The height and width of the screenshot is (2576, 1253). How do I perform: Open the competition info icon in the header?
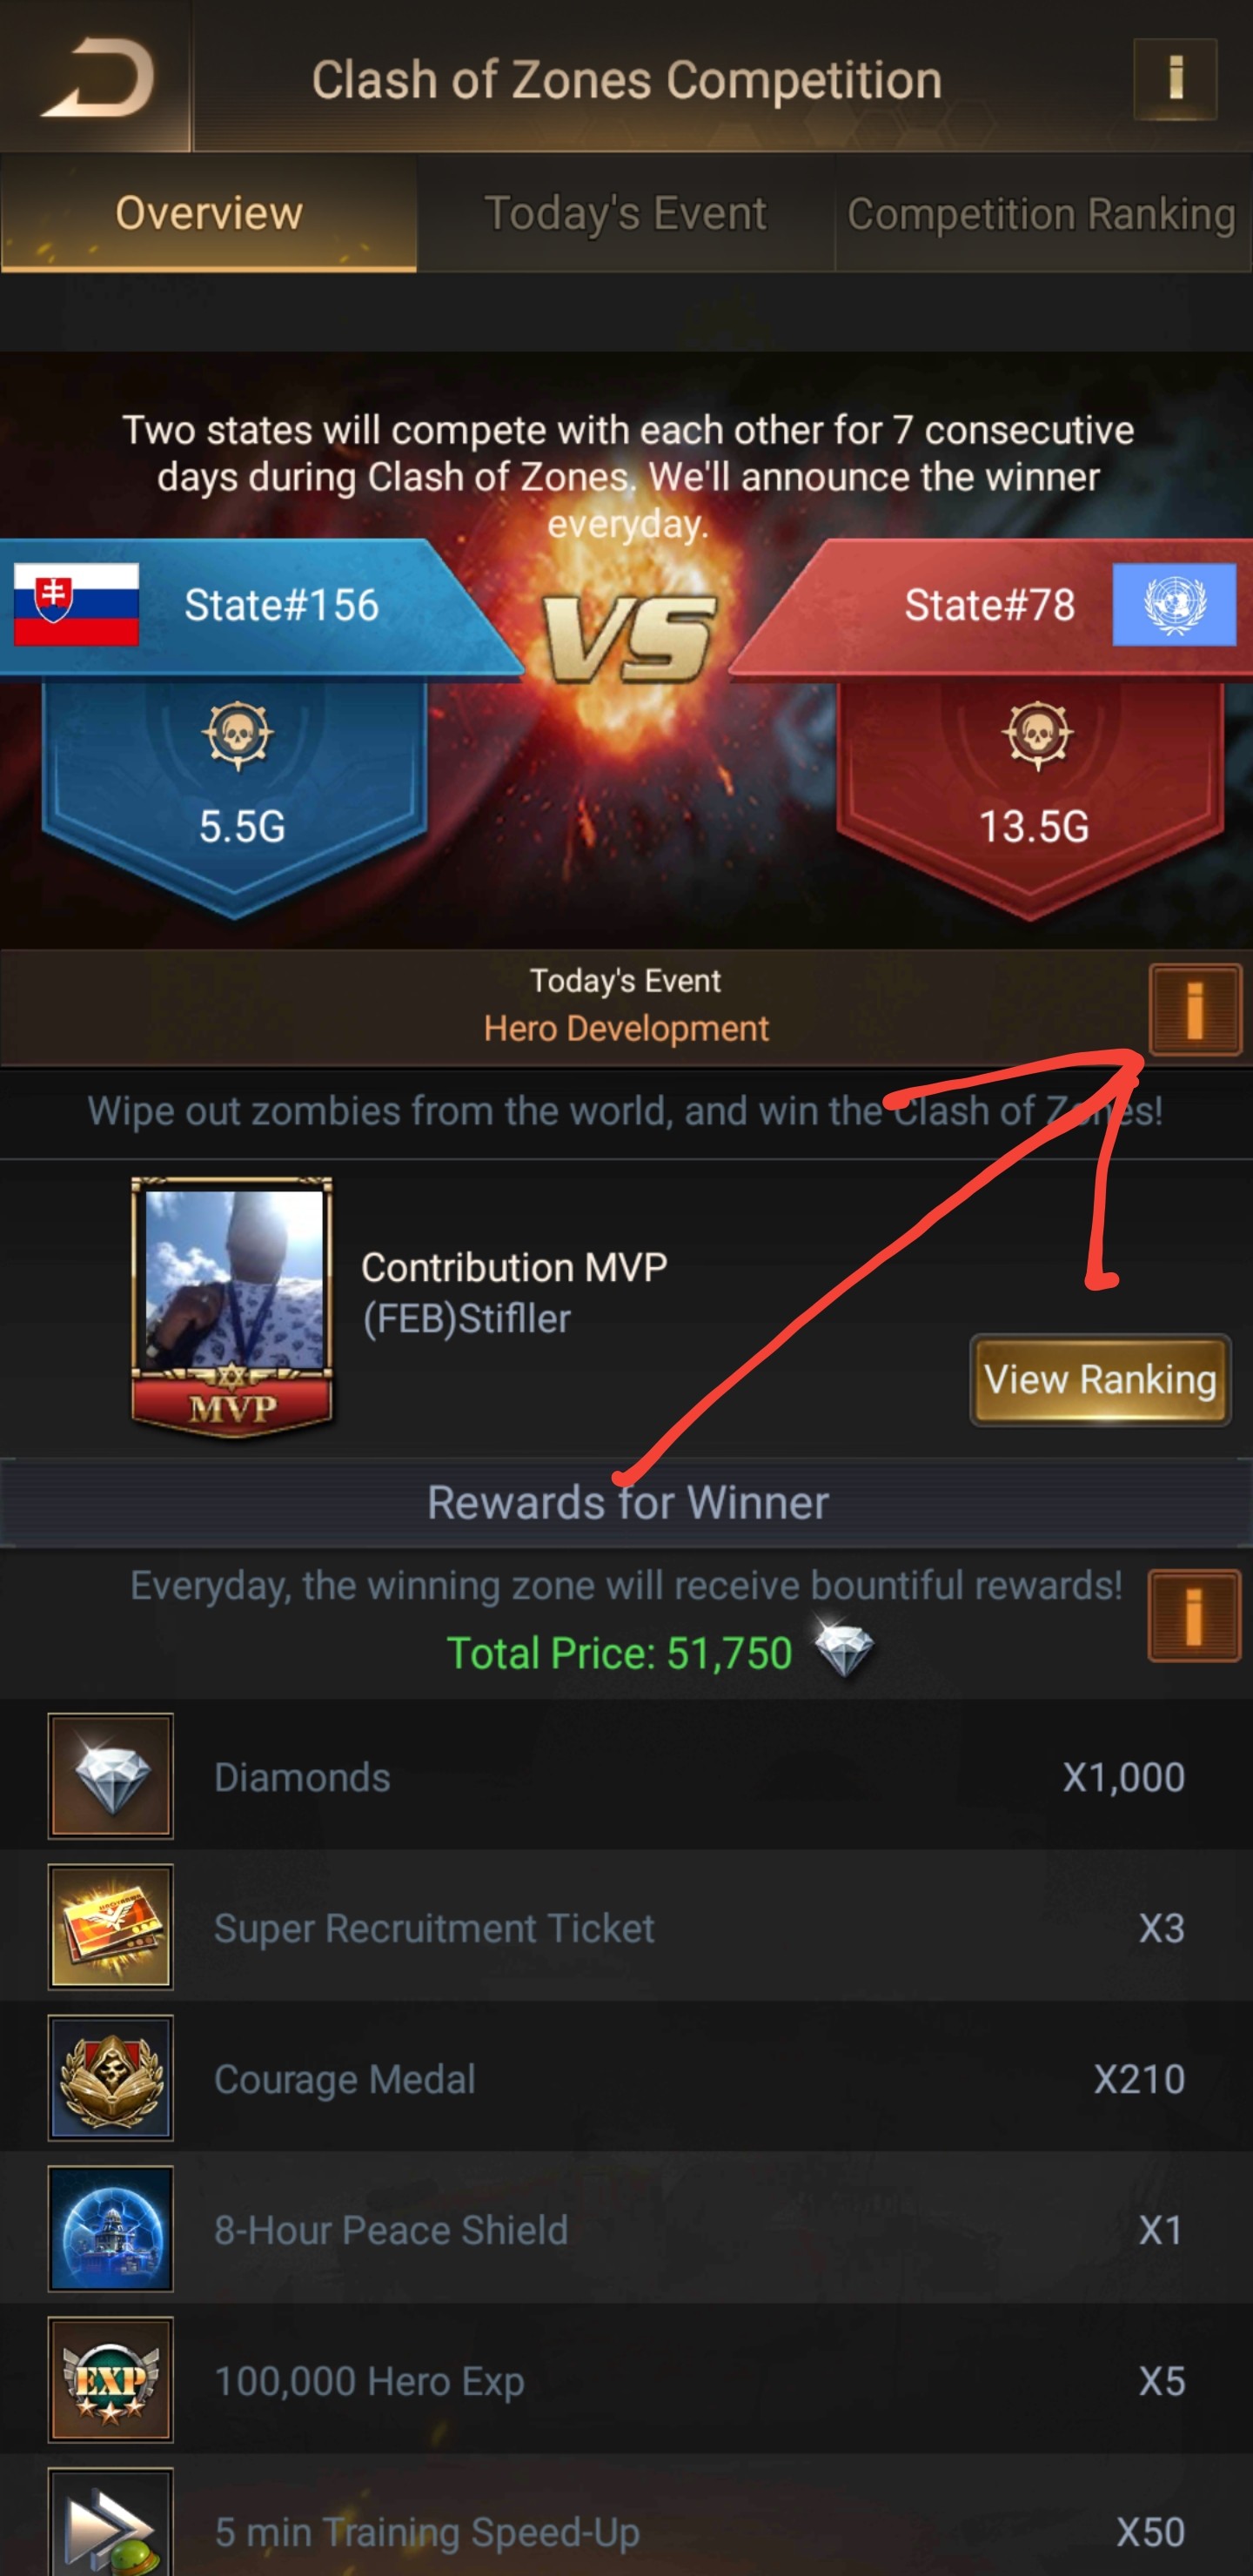(1175, 79)
